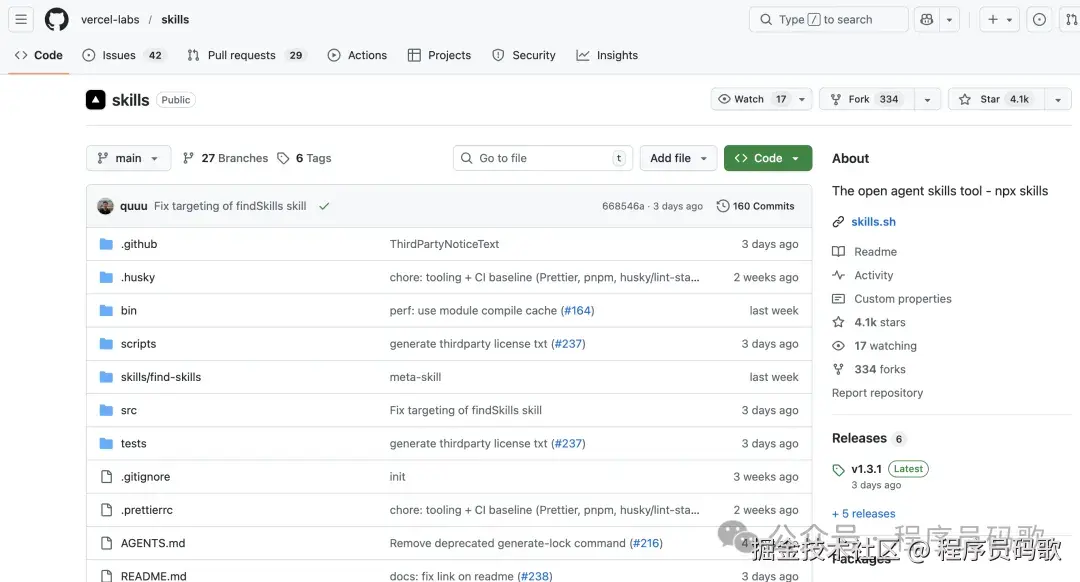
Task: Open the meta-skill commit message
Action: click(x=415, y=377)
